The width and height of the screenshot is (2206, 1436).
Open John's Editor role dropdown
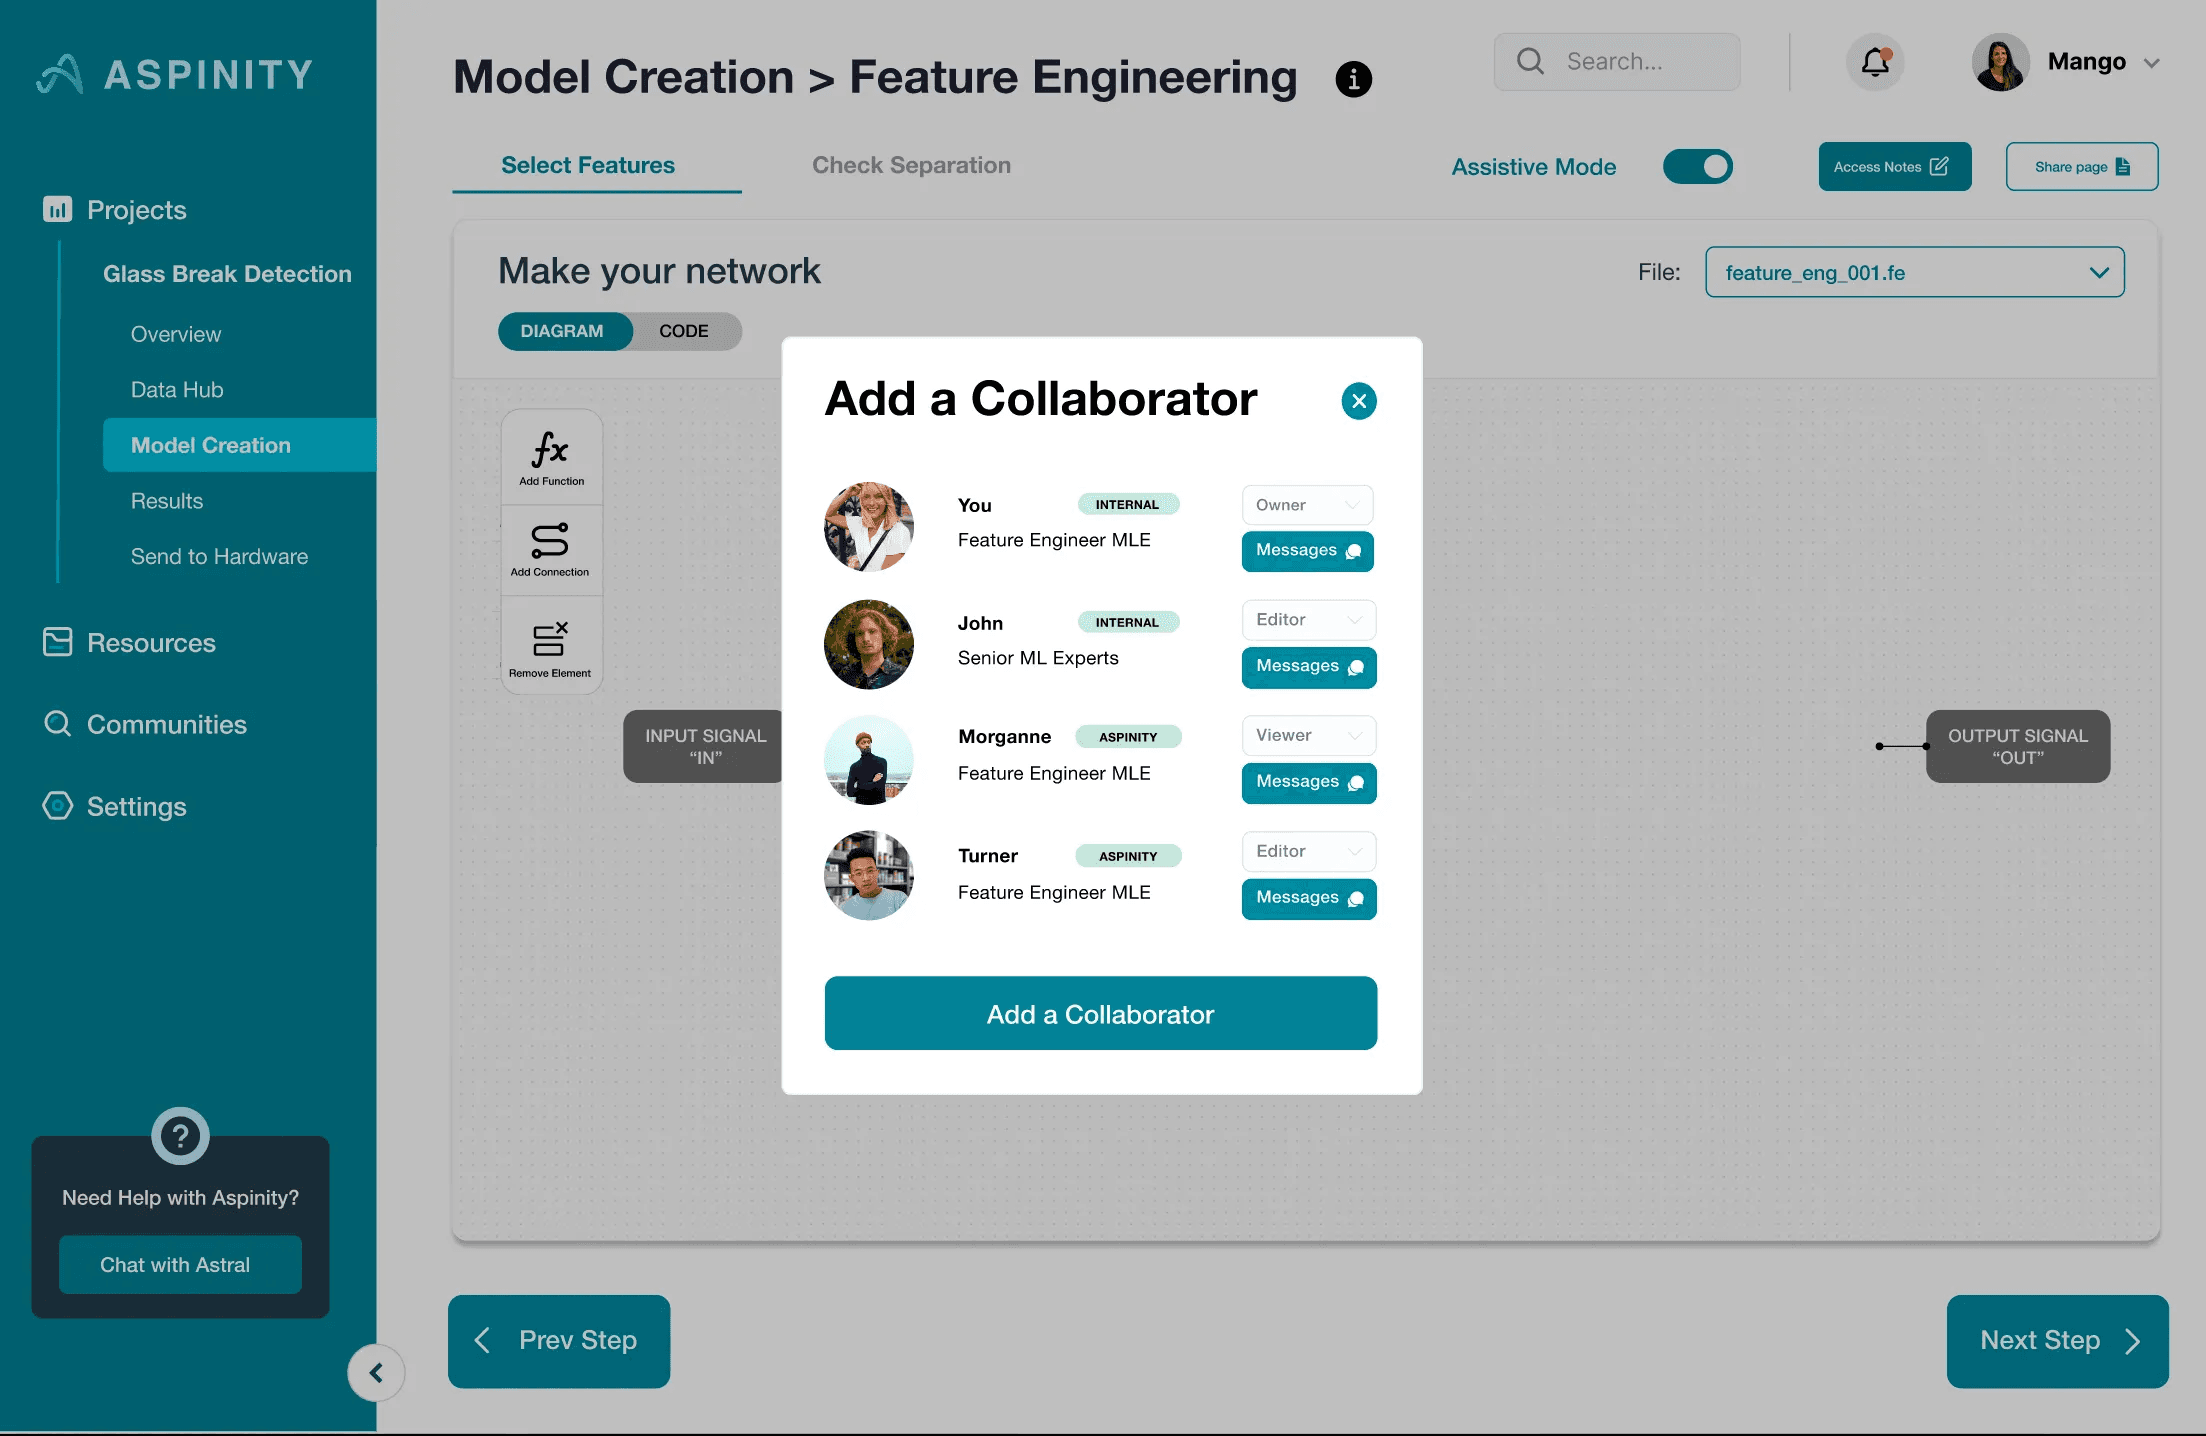pos(1308,620)
